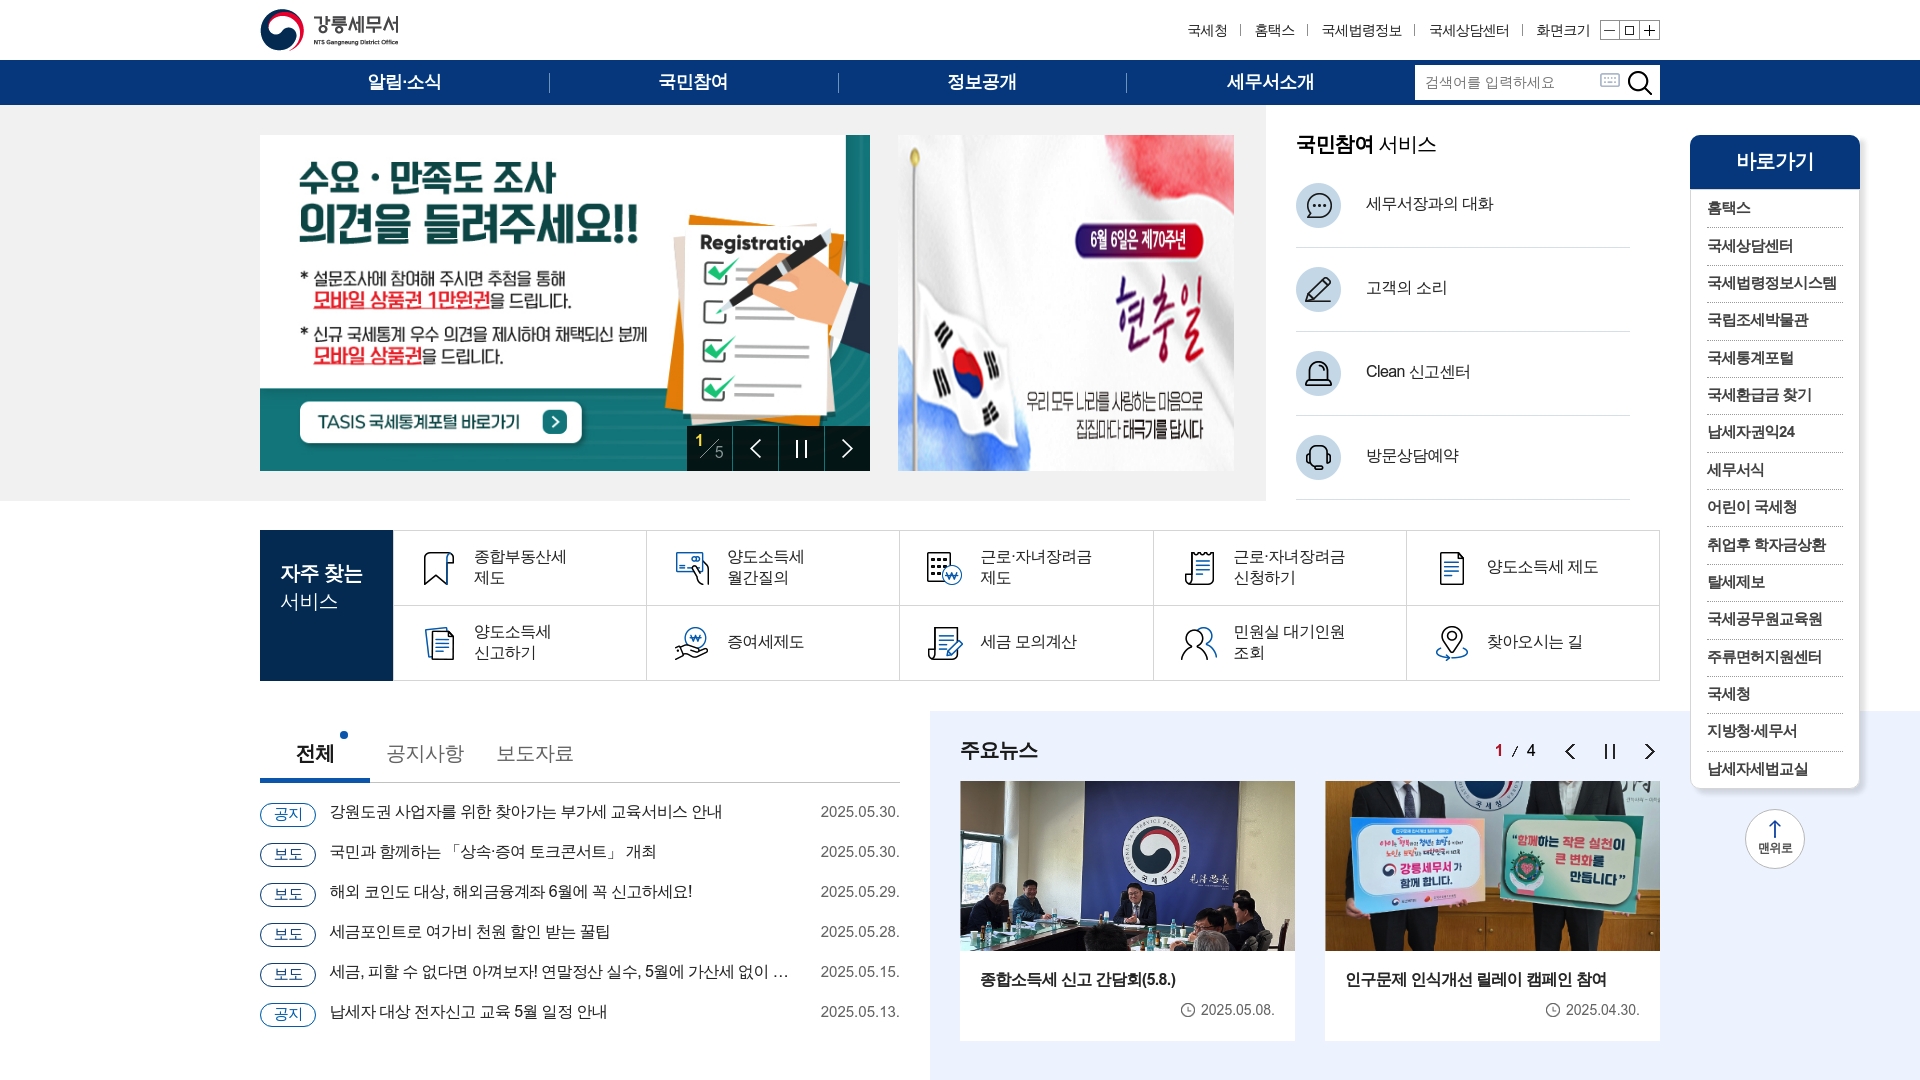Increase screen size with plus button
Screen dimensions: 1920x1080
1650,30
